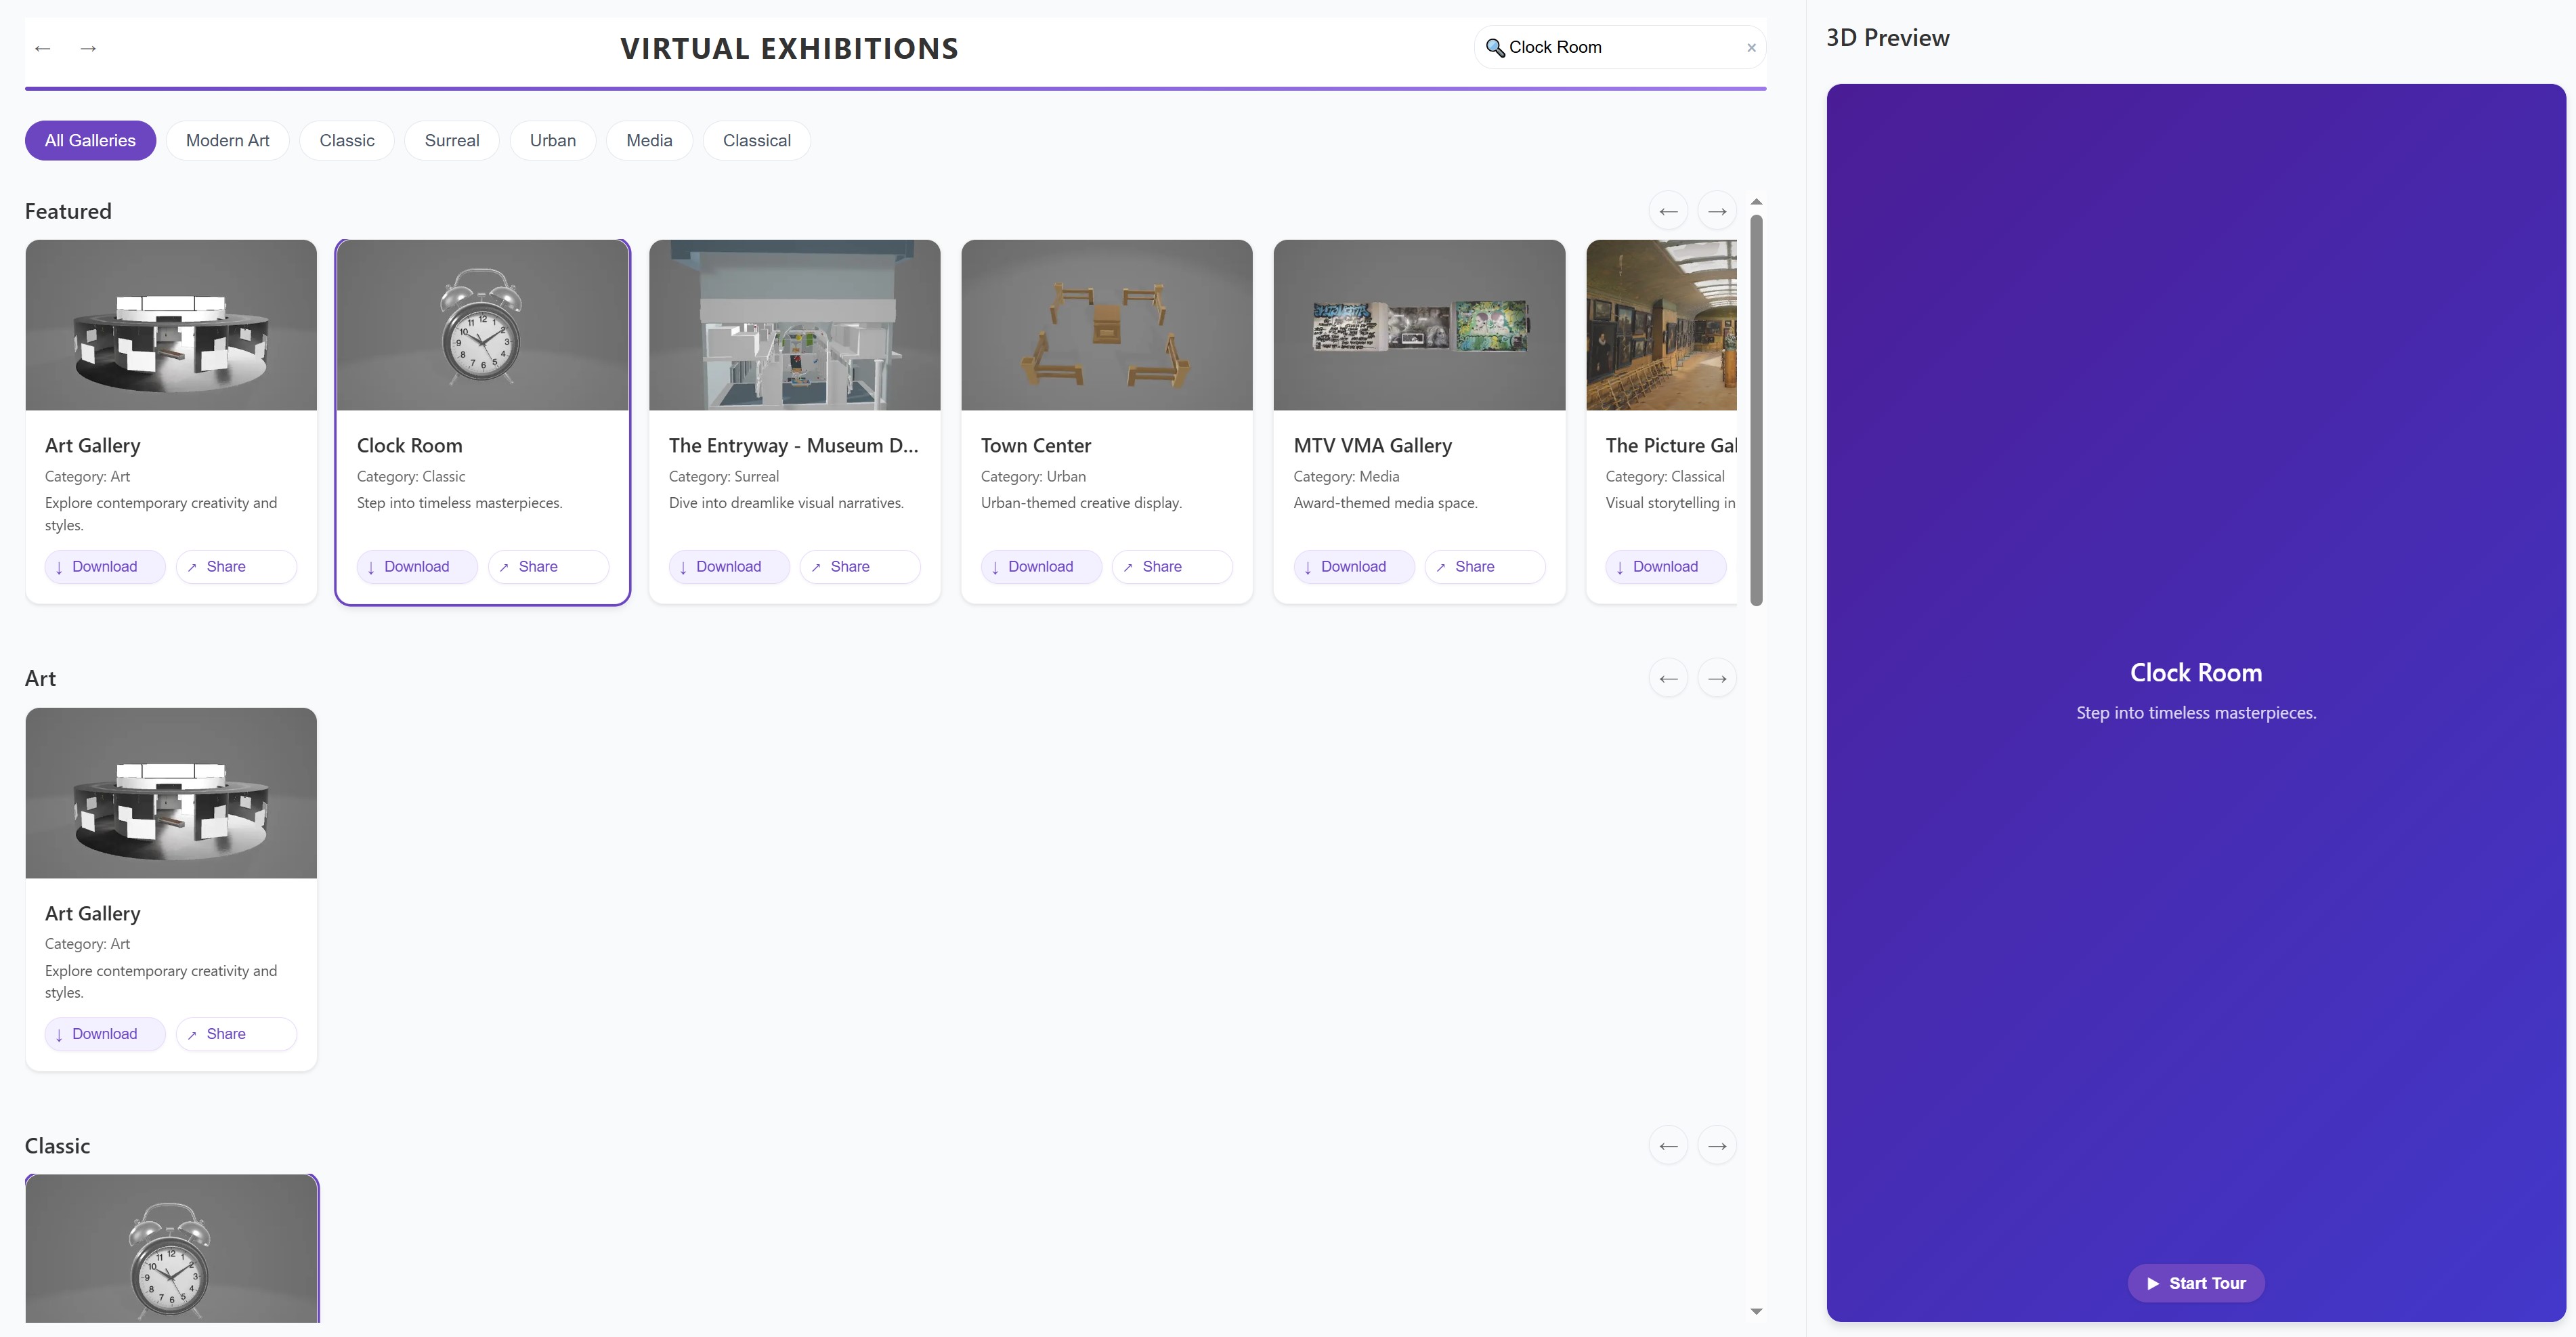The image size is (2576, 1337).
Task: Select the All Galleries filter
Action: coord(90,141)
